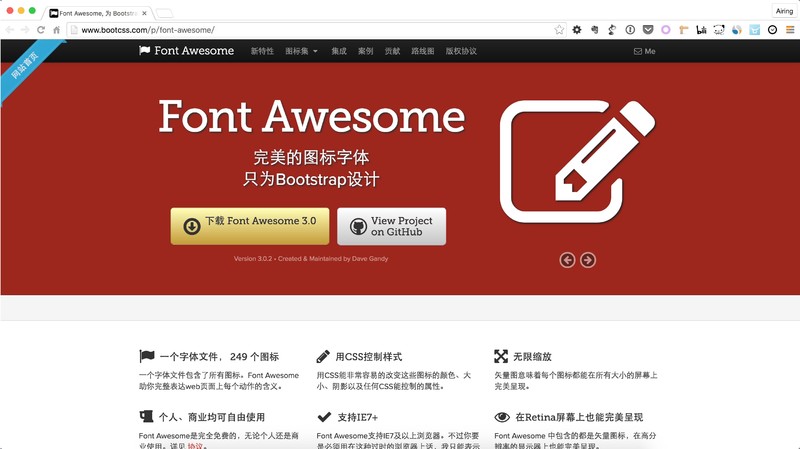Image resolution: width=800 pixels, height=449 pixels.
Task: Click the 网站首页 corner ribbon
Action: tap(26, 65)
